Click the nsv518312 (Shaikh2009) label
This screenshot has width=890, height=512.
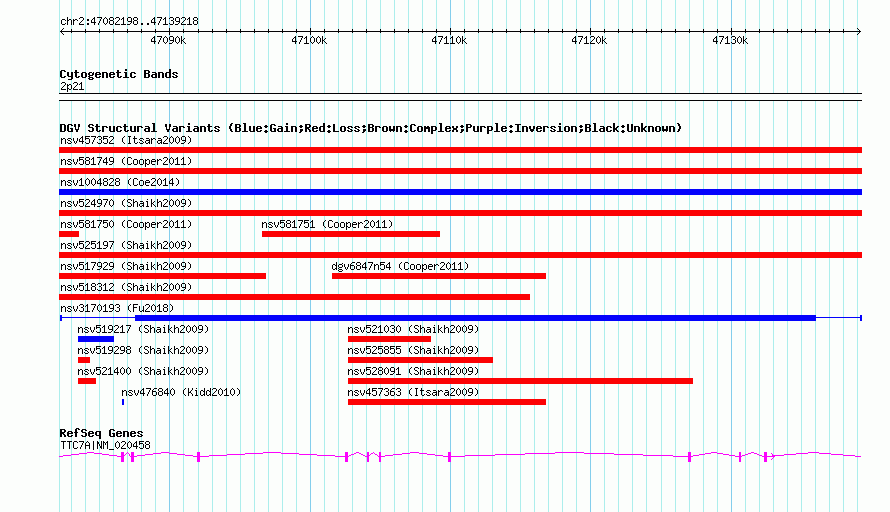(x=126, y=287)
